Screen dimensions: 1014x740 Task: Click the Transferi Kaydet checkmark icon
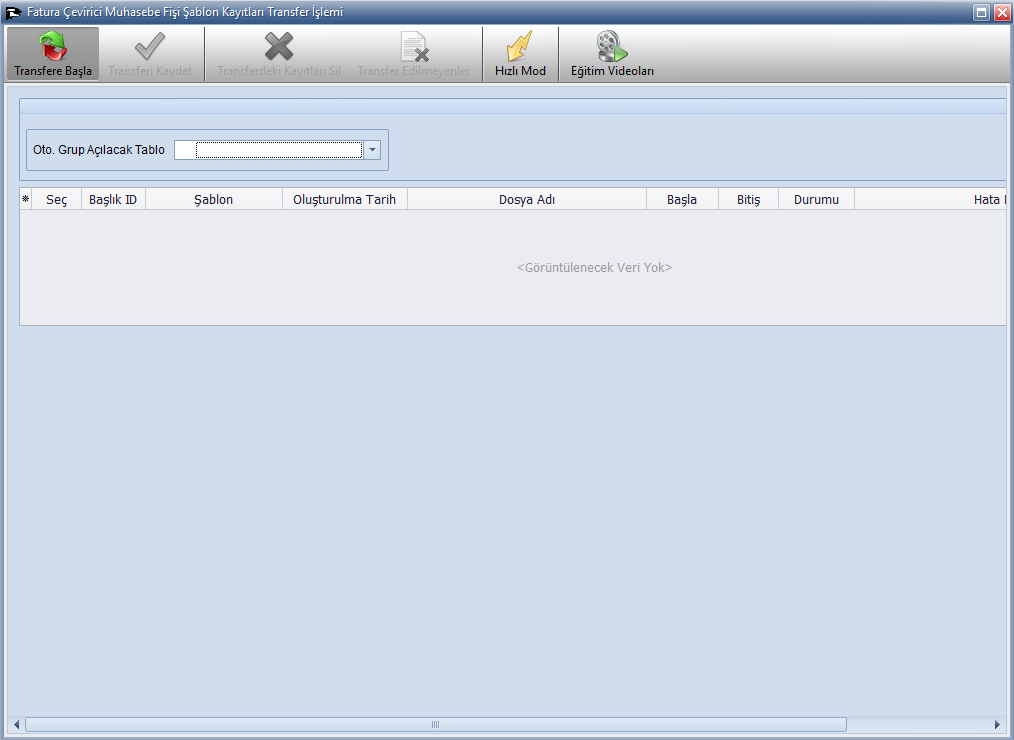tap(150, 46)
